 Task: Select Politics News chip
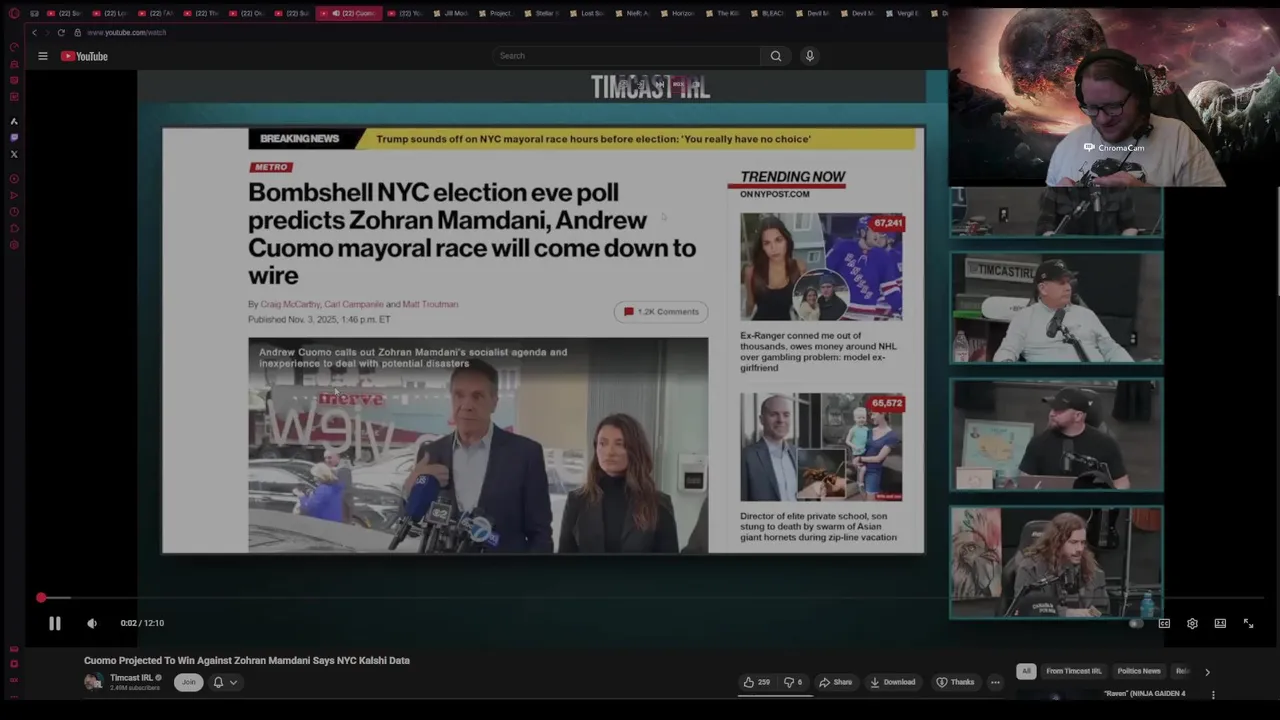1139,671
